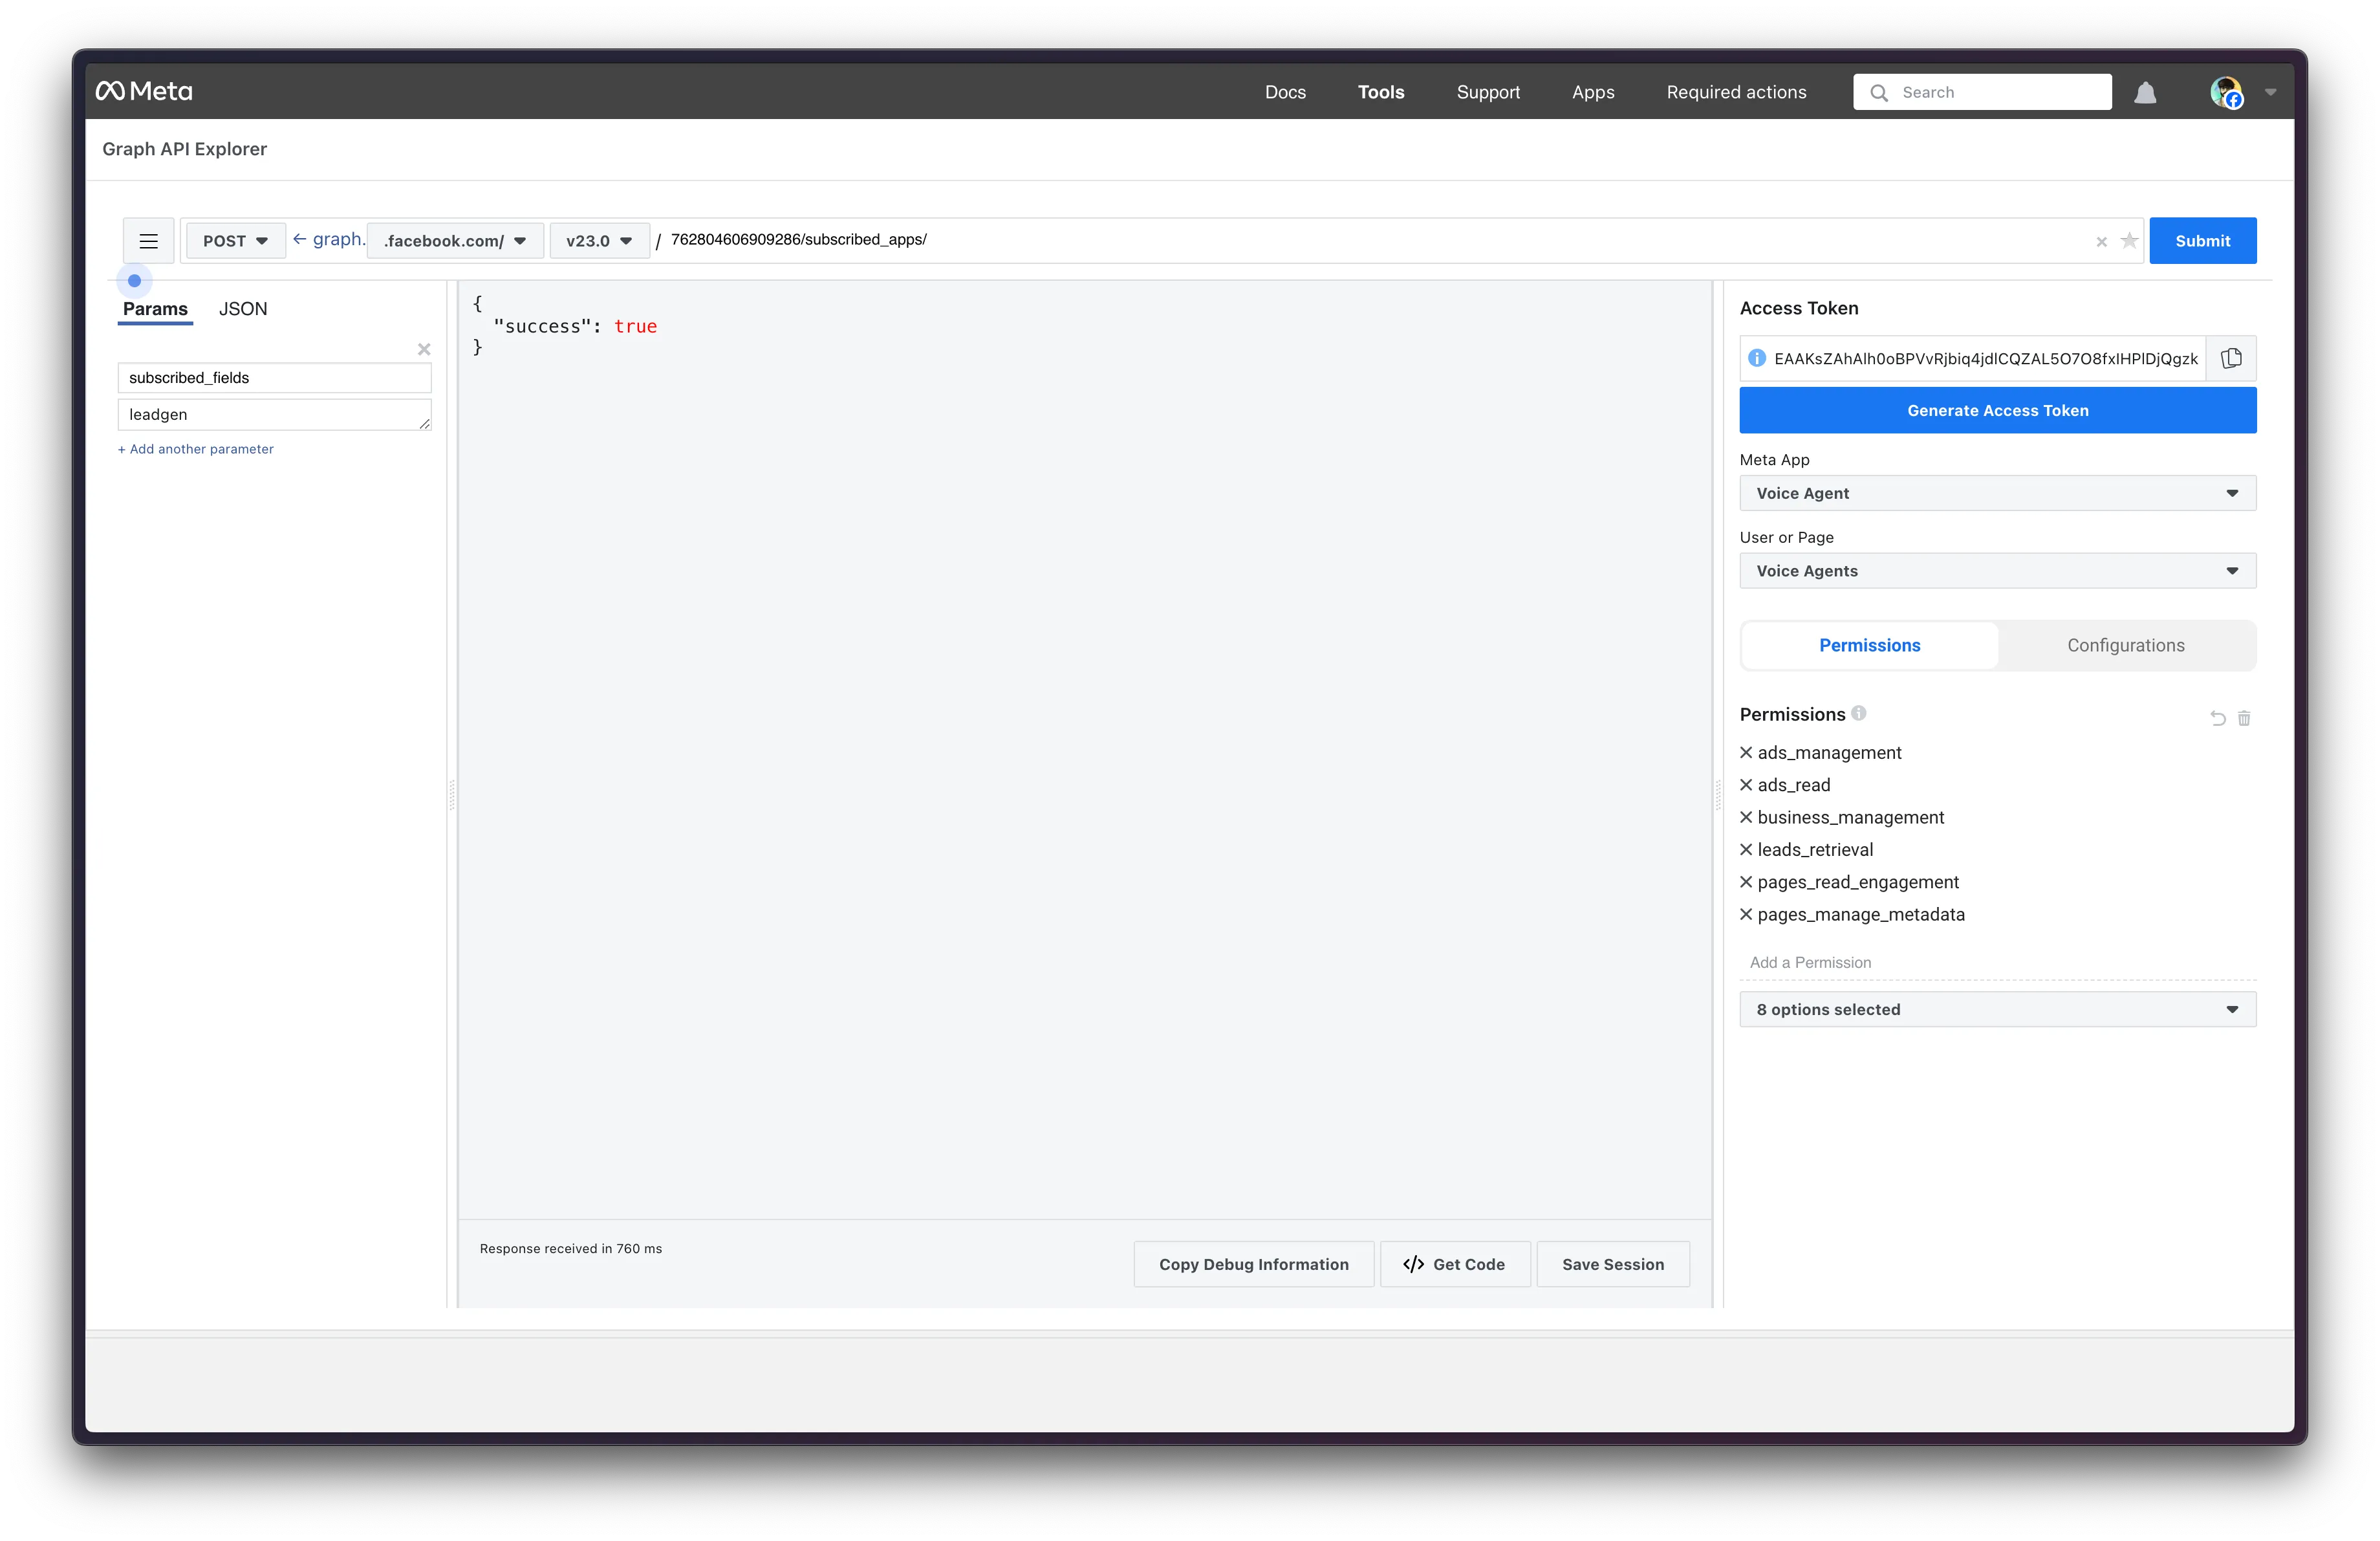Image resolution: width=2380 pixels, height=1541 pixels.
Task: Focus the Search field in header
Action: pos(1982,92)
